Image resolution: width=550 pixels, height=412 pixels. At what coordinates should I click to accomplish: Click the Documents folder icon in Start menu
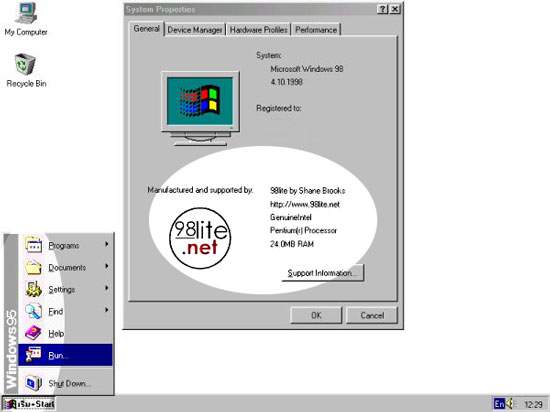click(34, 267)
